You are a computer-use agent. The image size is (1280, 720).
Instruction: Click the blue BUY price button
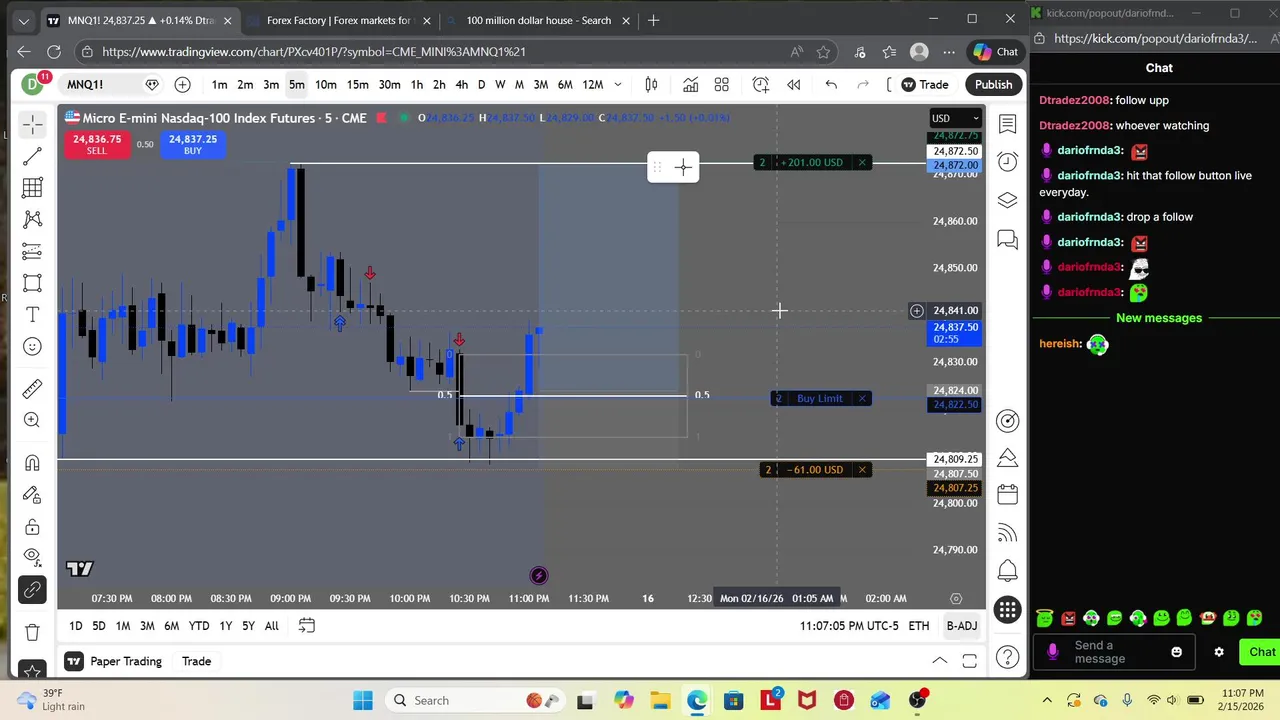[x=193, y=145]
